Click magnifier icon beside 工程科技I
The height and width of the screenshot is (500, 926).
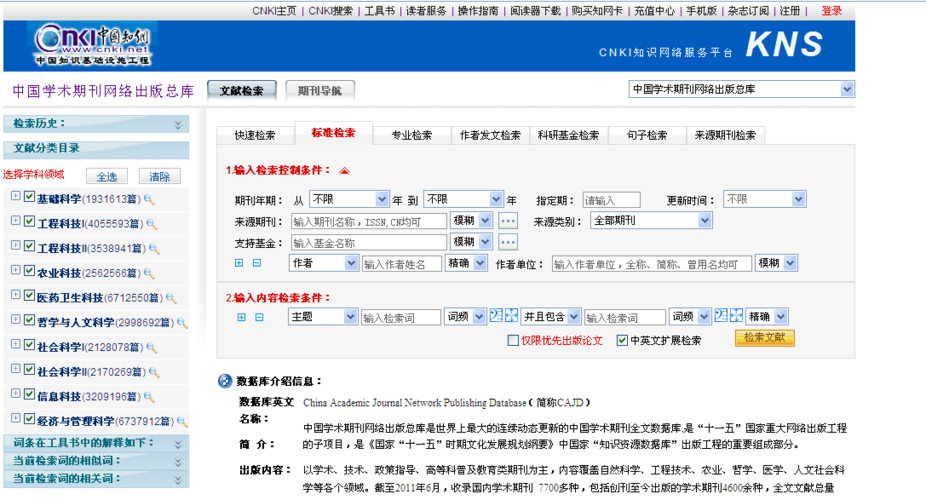tap(152, 224)
